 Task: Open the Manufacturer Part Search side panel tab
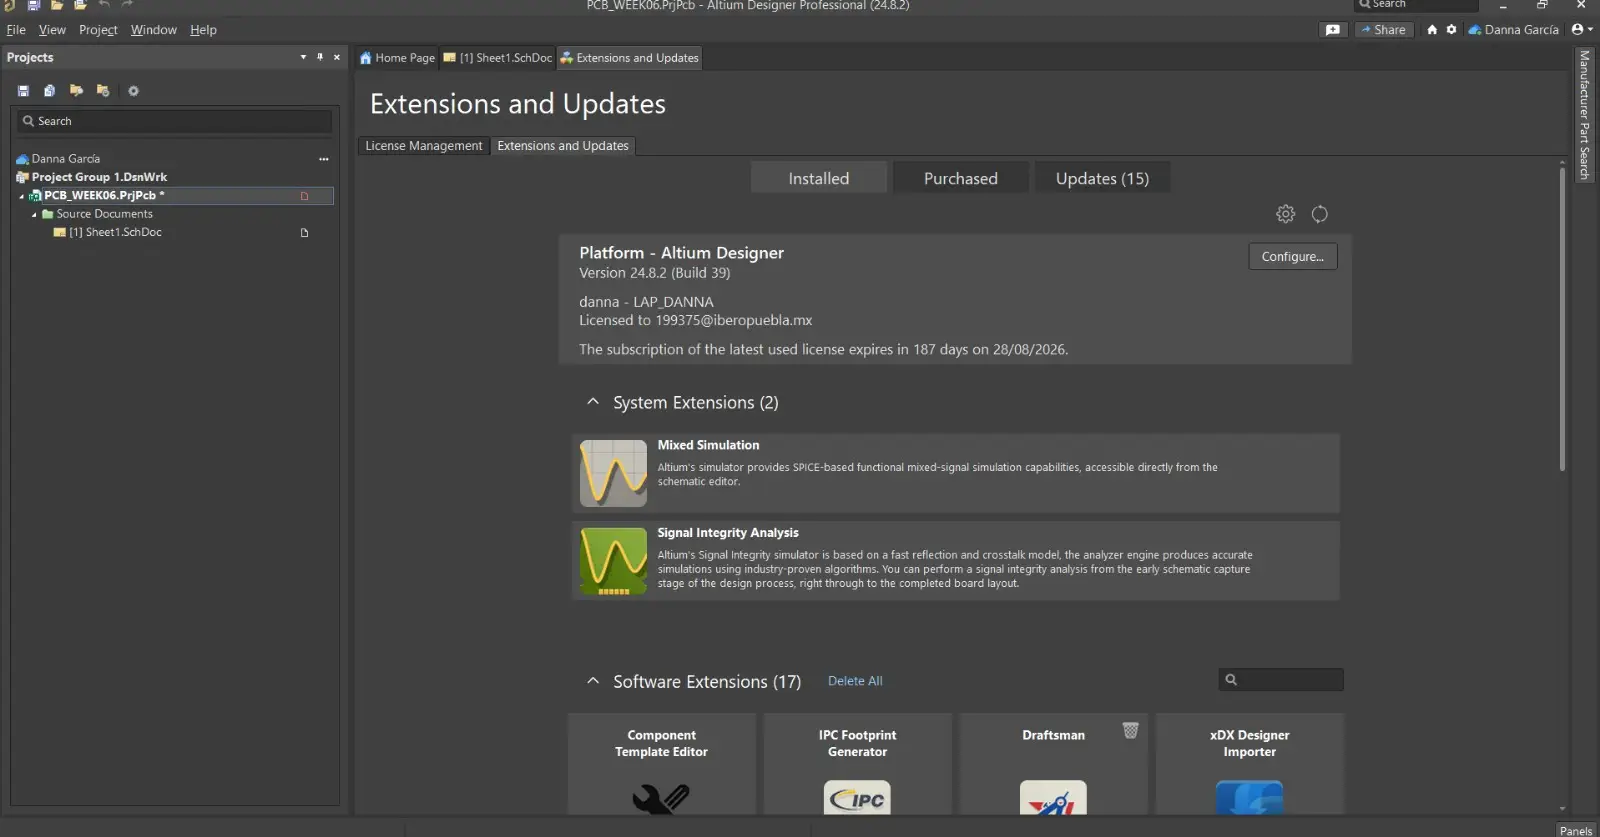tap(1584, 115)
